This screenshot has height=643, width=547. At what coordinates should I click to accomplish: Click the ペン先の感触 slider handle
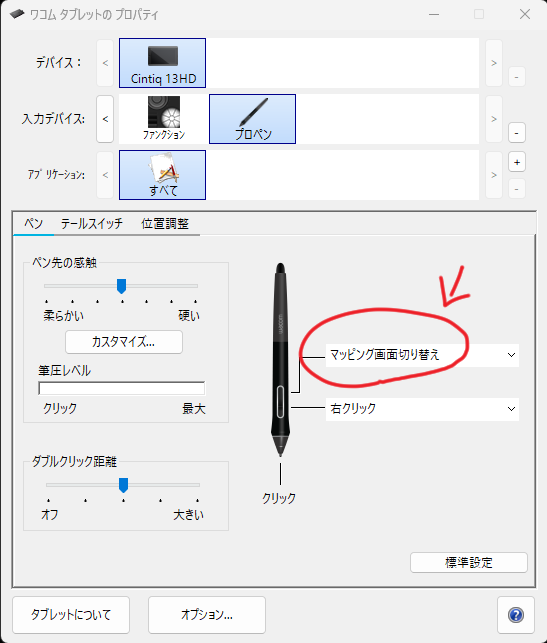(x=121, y=286)
